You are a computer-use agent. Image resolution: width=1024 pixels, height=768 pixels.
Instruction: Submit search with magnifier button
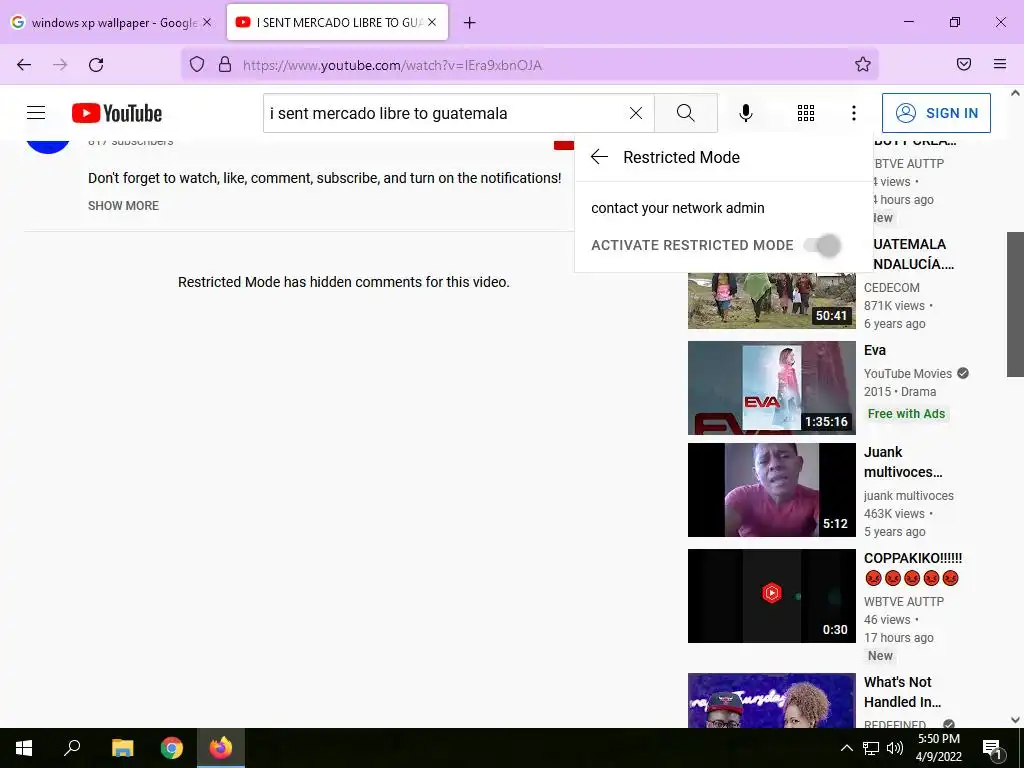point(686,113)
